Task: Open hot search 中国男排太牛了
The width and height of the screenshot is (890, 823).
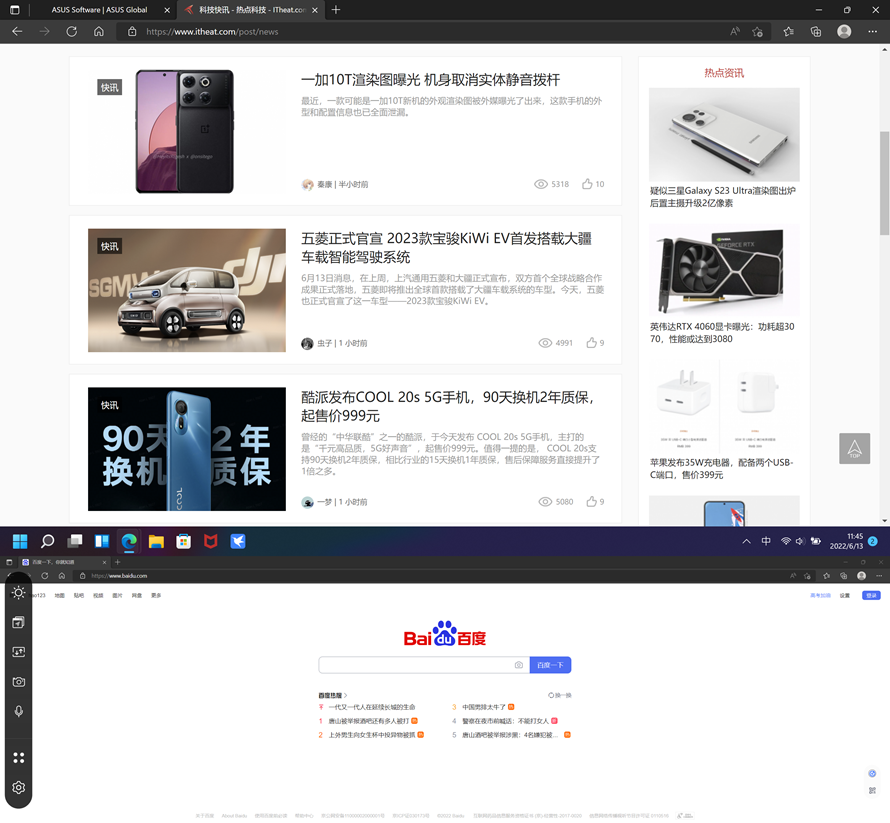Action: [484, 707]
